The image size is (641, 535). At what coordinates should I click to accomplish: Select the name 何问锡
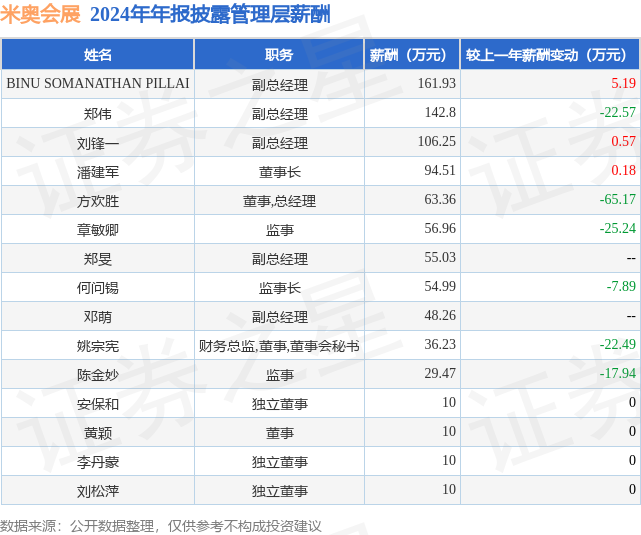coord(98,288)
